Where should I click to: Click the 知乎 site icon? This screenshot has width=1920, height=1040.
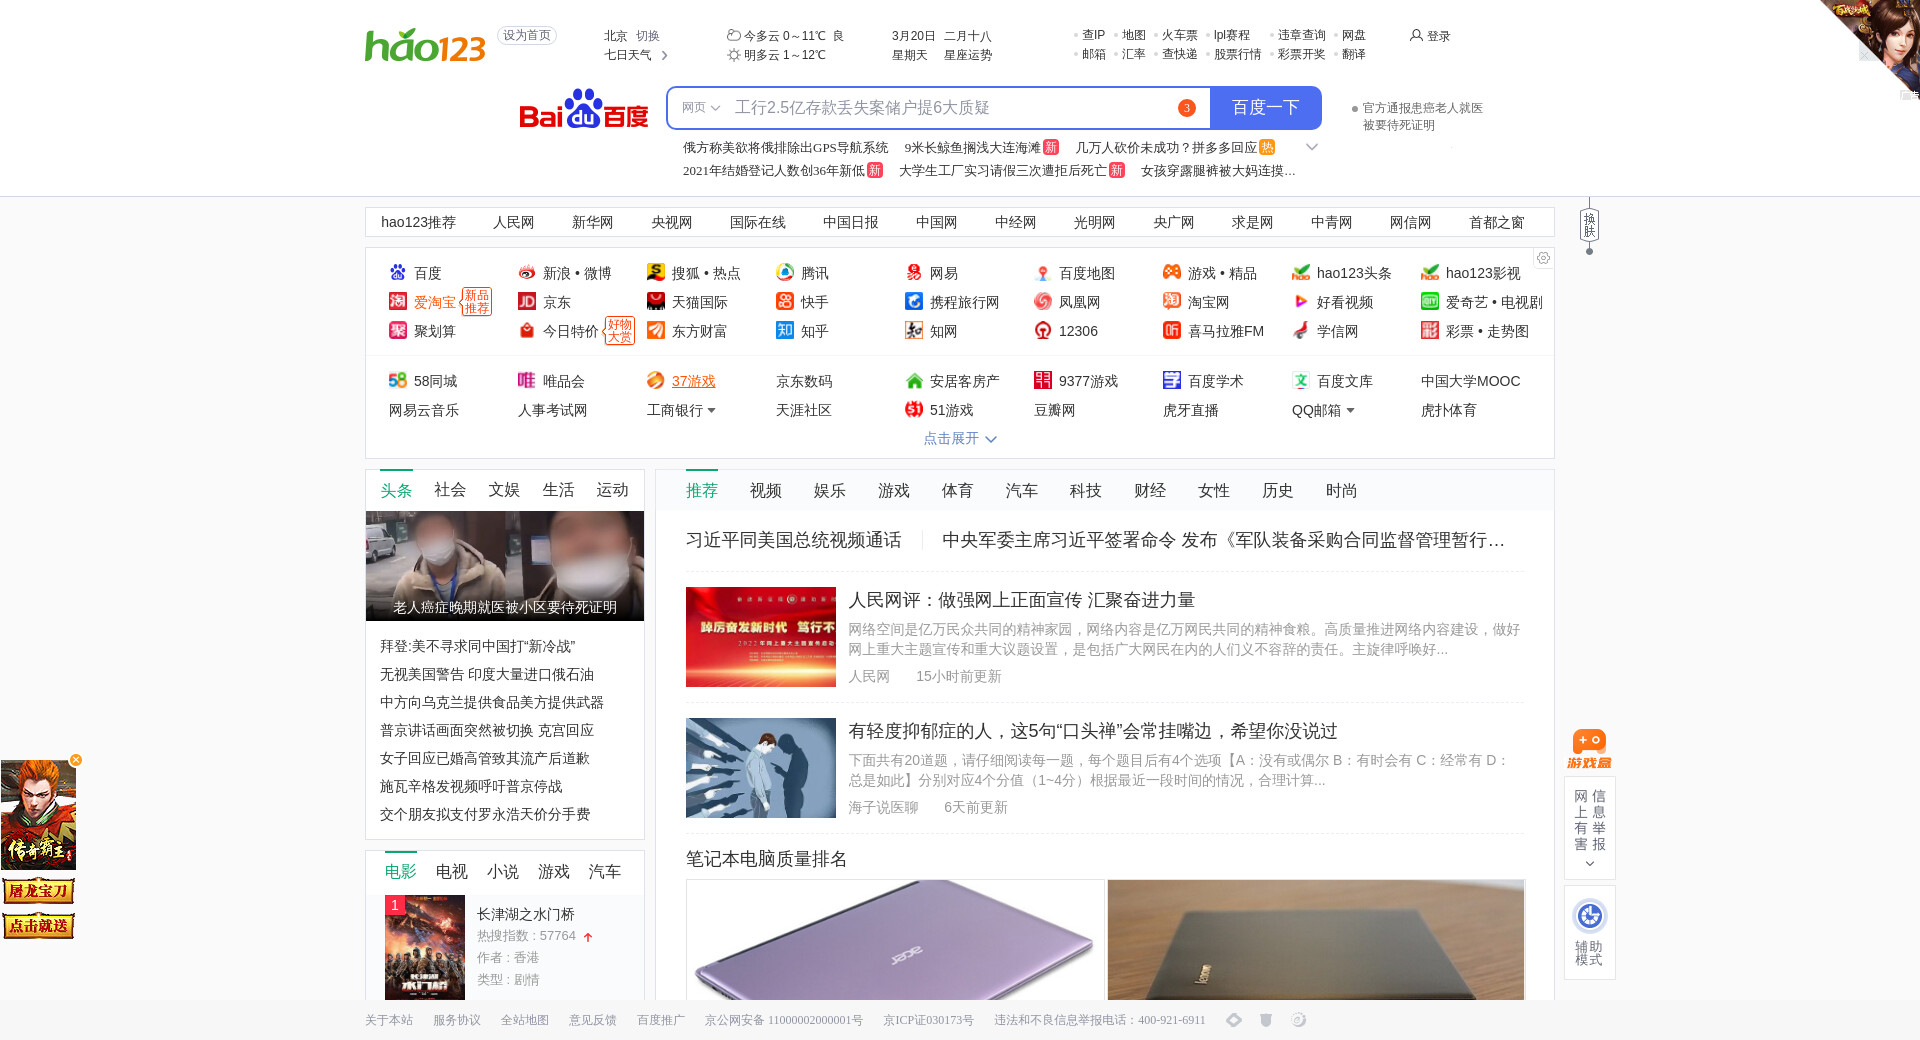(785, 331)
